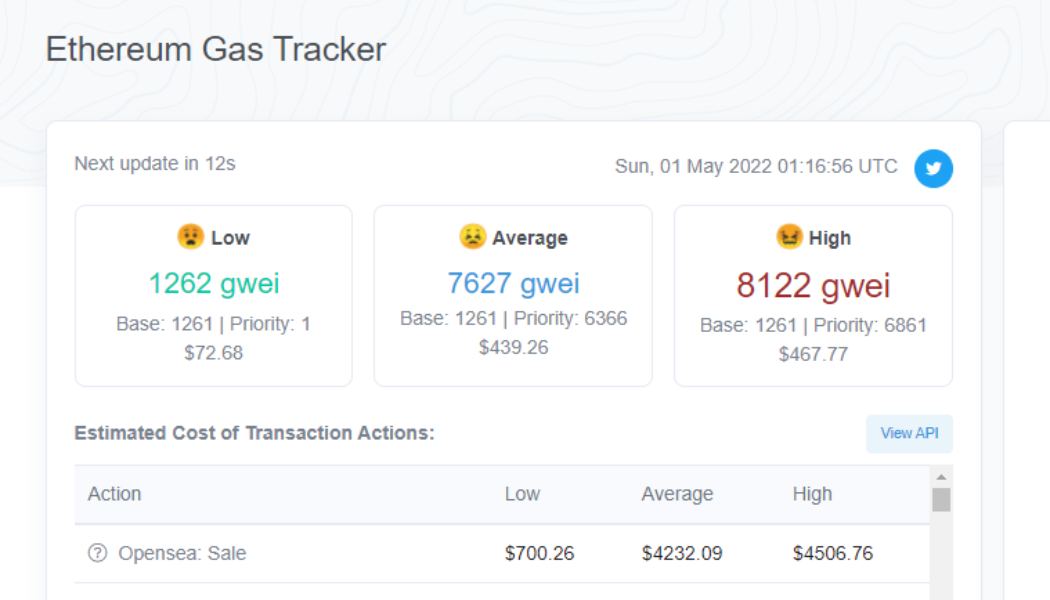
Task: Open the View API page
Action: (x=908, y=433)
